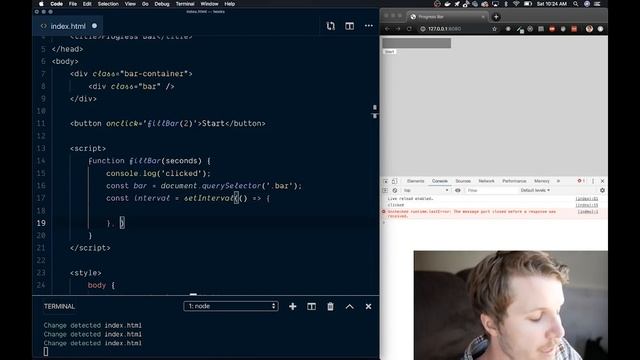The image size is (640, 360).
Task: Split the terminal panel
Action: pyautogui.click(x=311, y=306)
